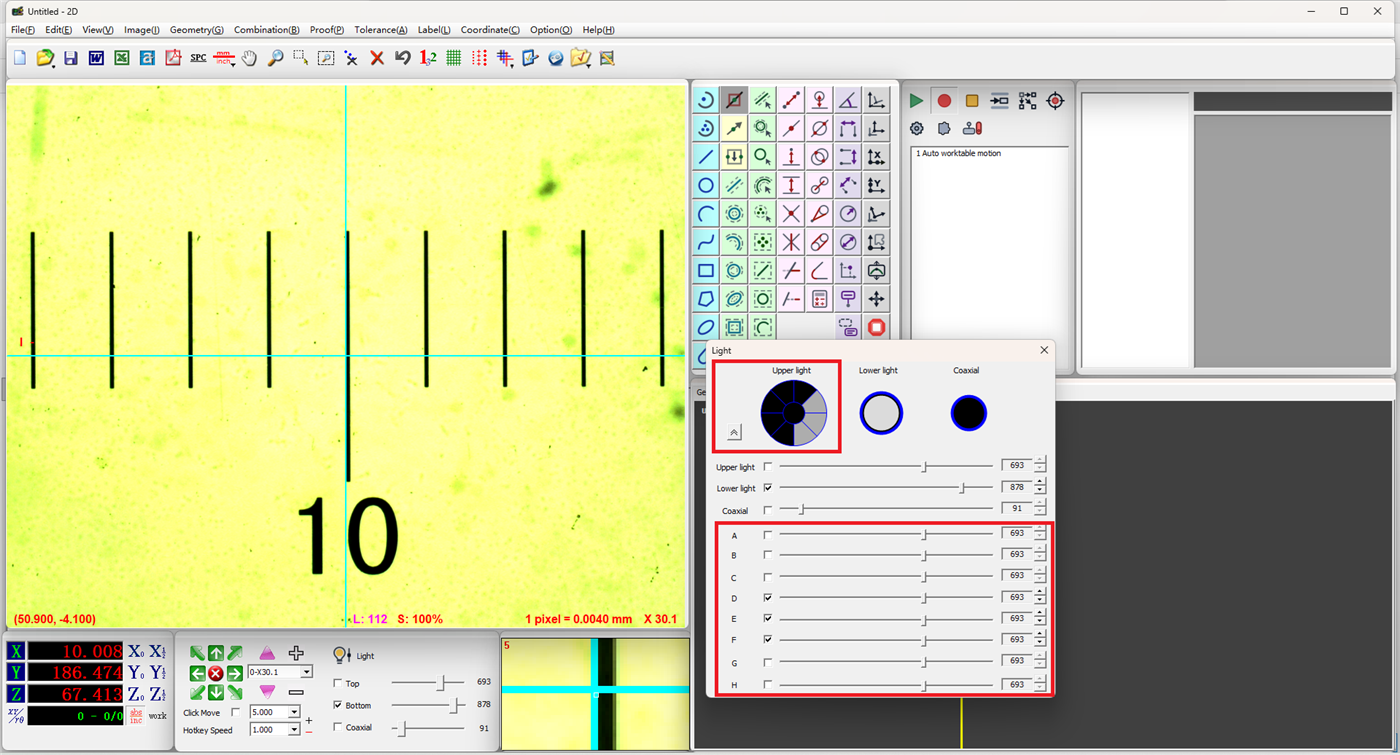Export measurement data to Word
Screen dimensions: 1400x755
tap(96, 58)
